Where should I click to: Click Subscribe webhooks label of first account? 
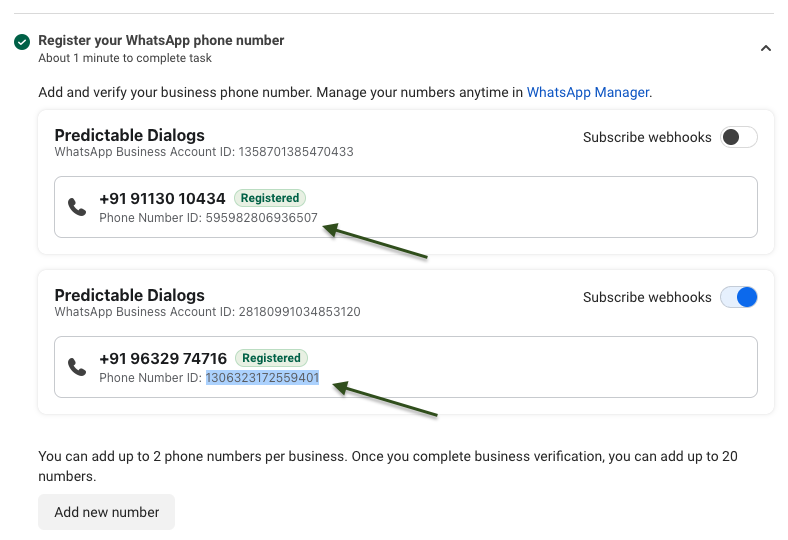coord(647,137)
